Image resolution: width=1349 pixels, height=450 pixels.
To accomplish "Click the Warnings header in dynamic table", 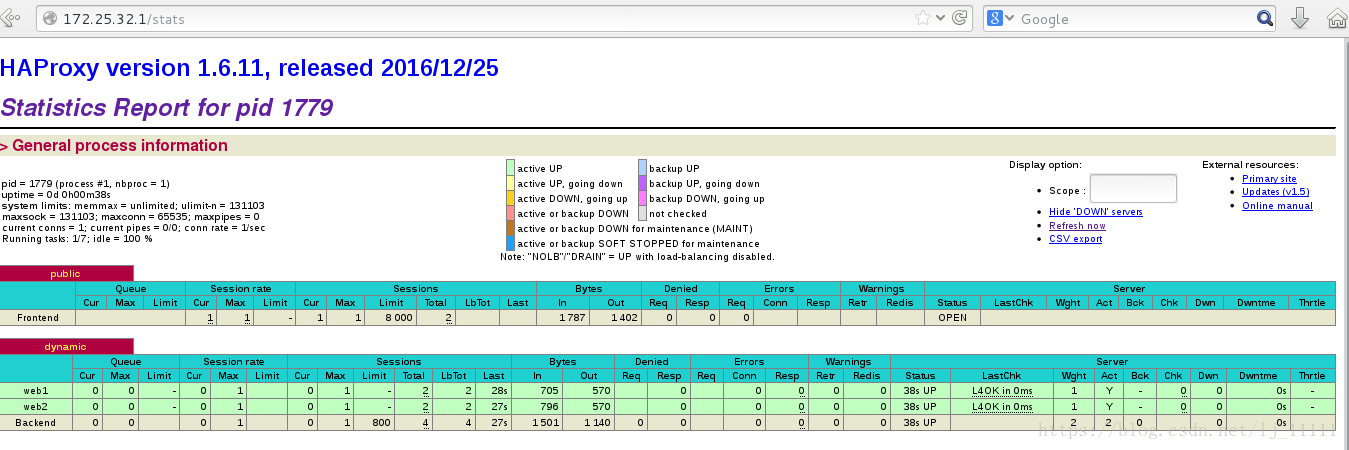I will click(849, 362).
